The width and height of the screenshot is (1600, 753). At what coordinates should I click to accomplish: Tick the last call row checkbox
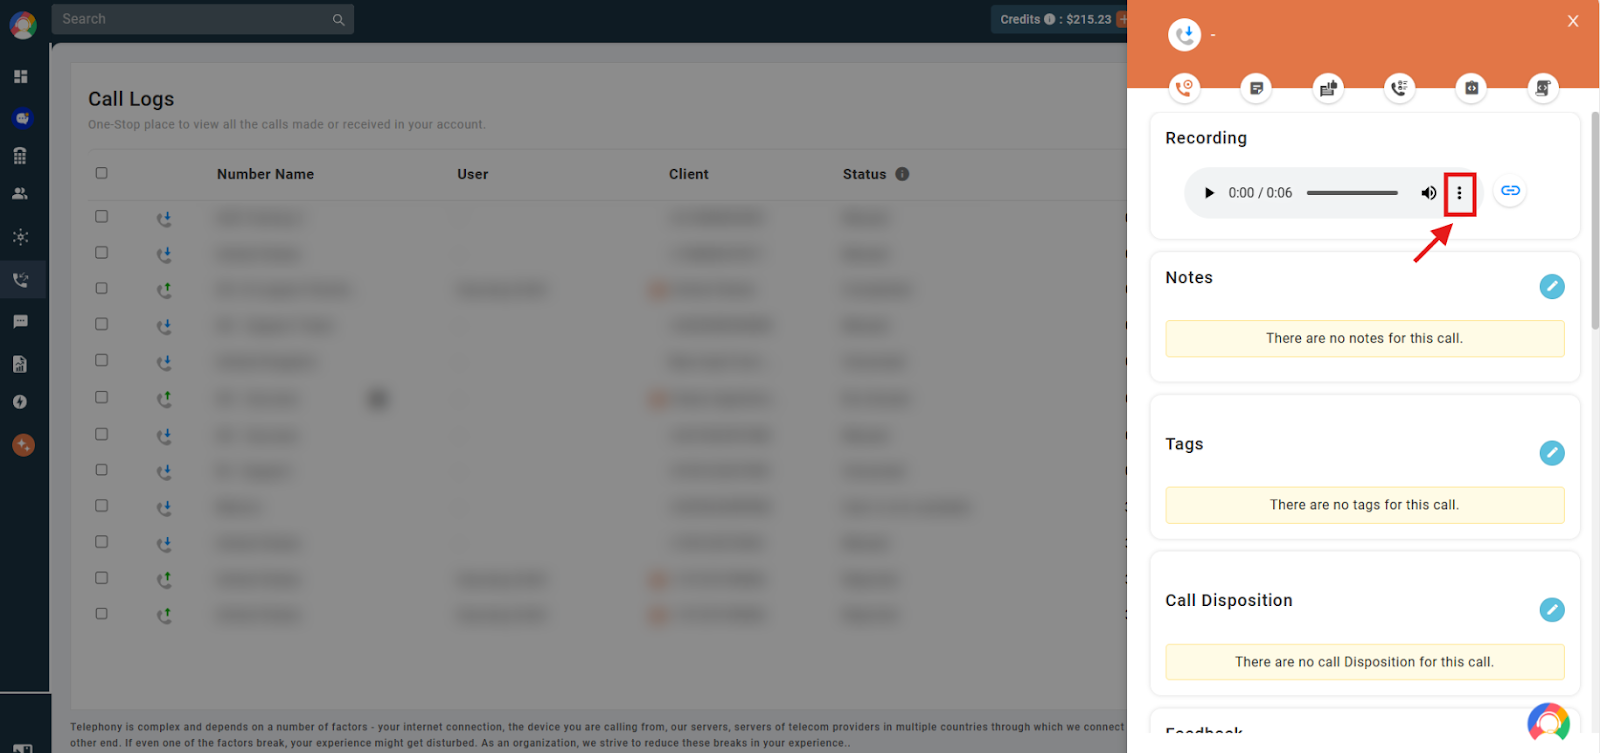coord(101,614)
